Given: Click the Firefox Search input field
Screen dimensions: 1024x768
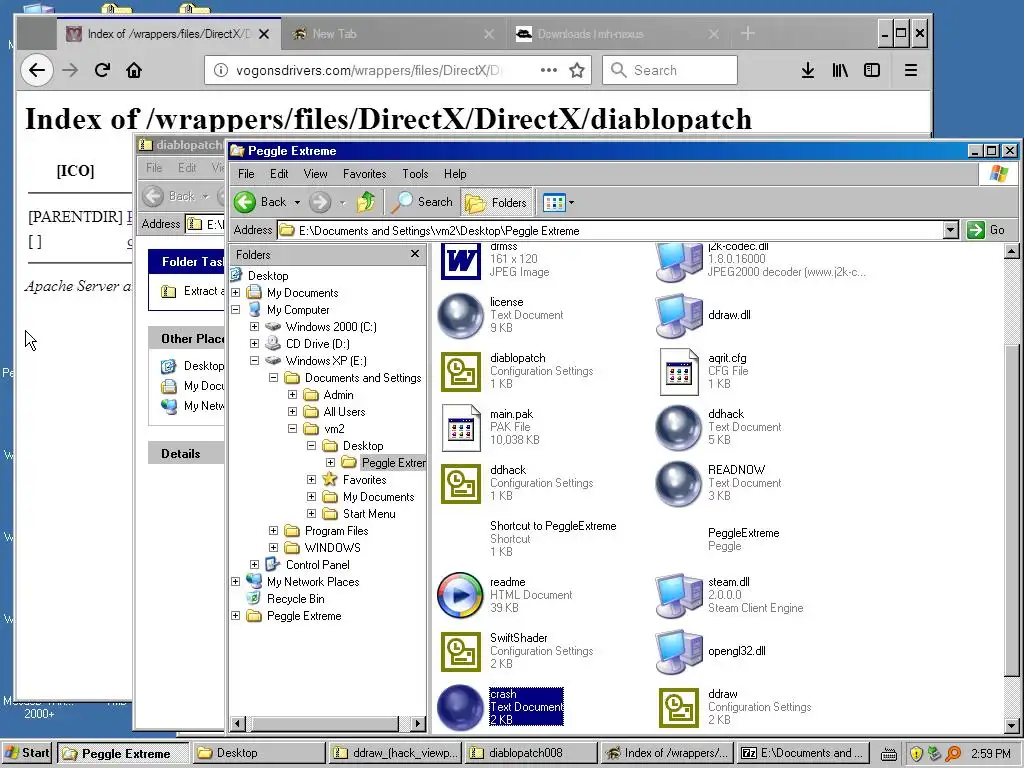Looking at the screenshot, I should point(670,71).
